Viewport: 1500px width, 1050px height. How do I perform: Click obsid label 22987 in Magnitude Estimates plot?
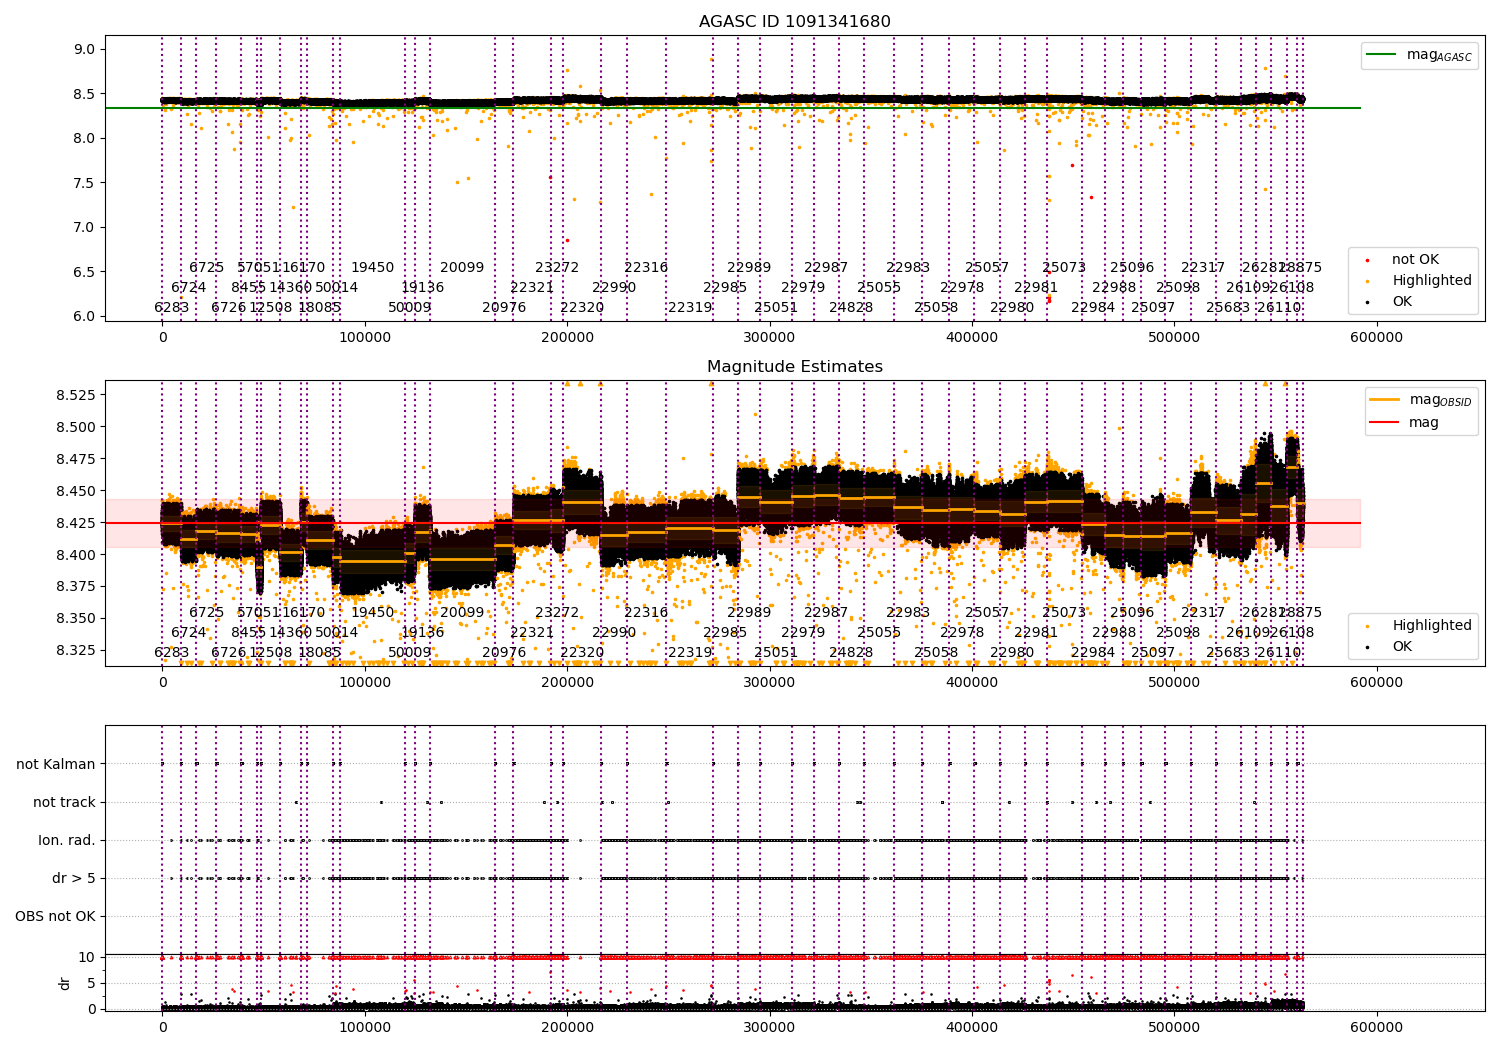826,613
